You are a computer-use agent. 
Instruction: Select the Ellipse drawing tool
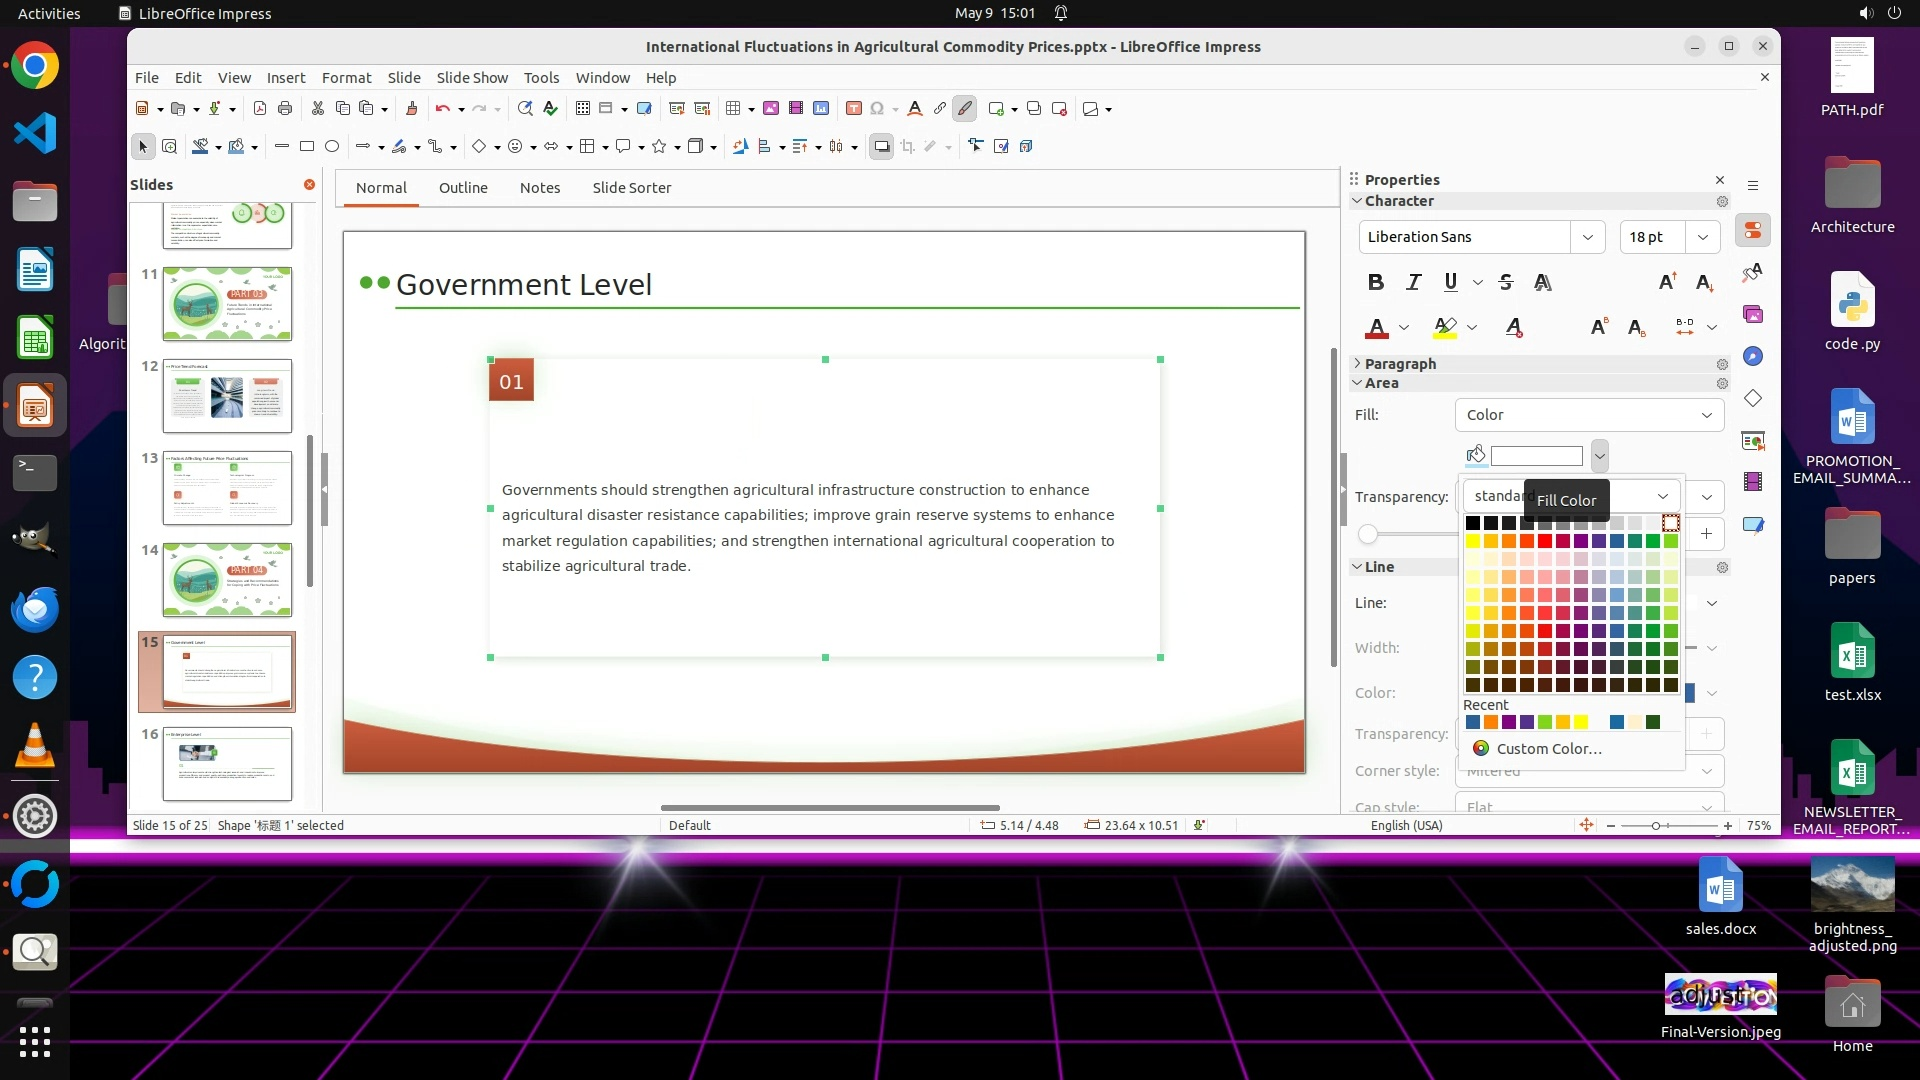point(332,146)
